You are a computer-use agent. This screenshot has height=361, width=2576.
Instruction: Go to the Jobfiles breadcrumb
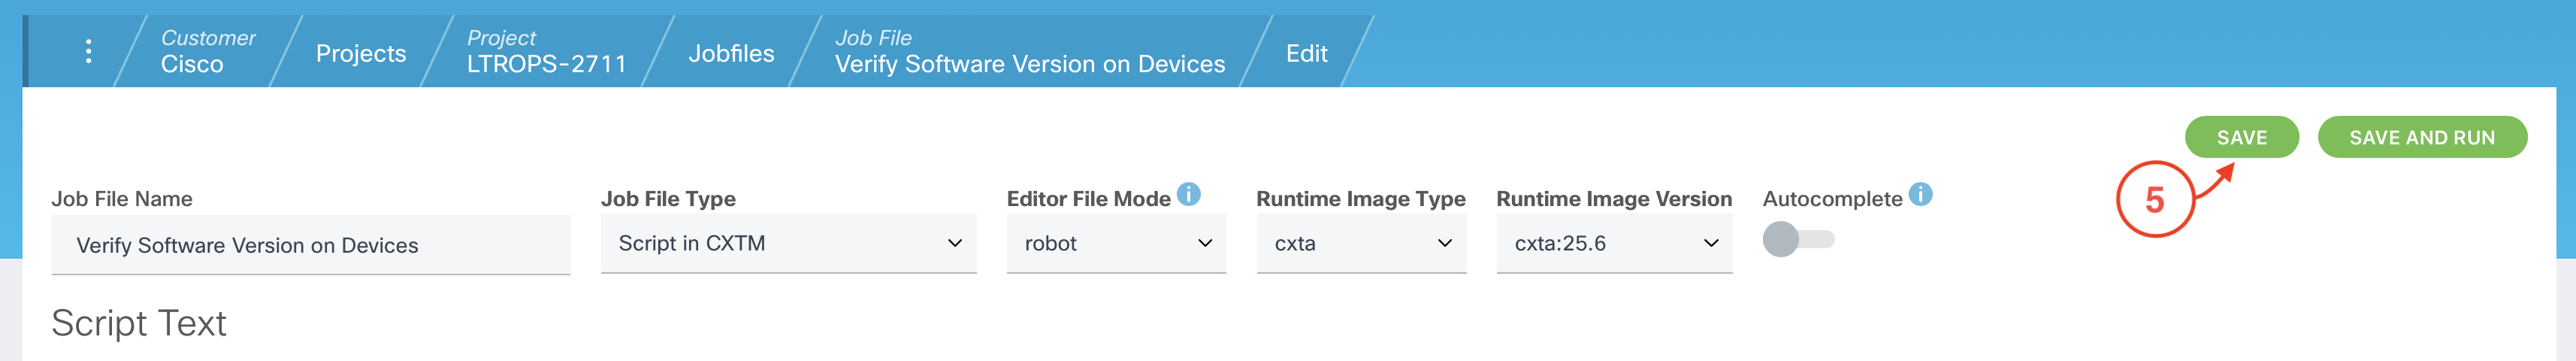731,53
